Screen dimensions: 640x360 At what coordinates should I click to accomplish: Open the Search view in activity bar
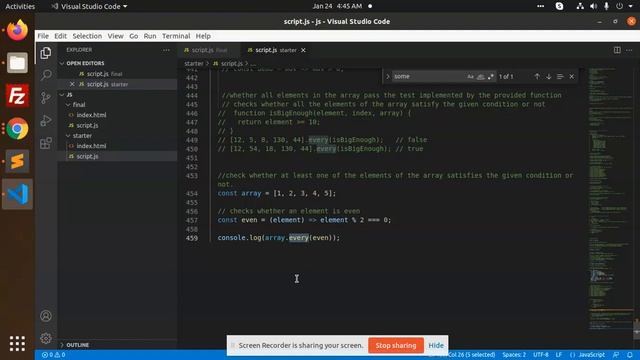click(x=46, y=75)
